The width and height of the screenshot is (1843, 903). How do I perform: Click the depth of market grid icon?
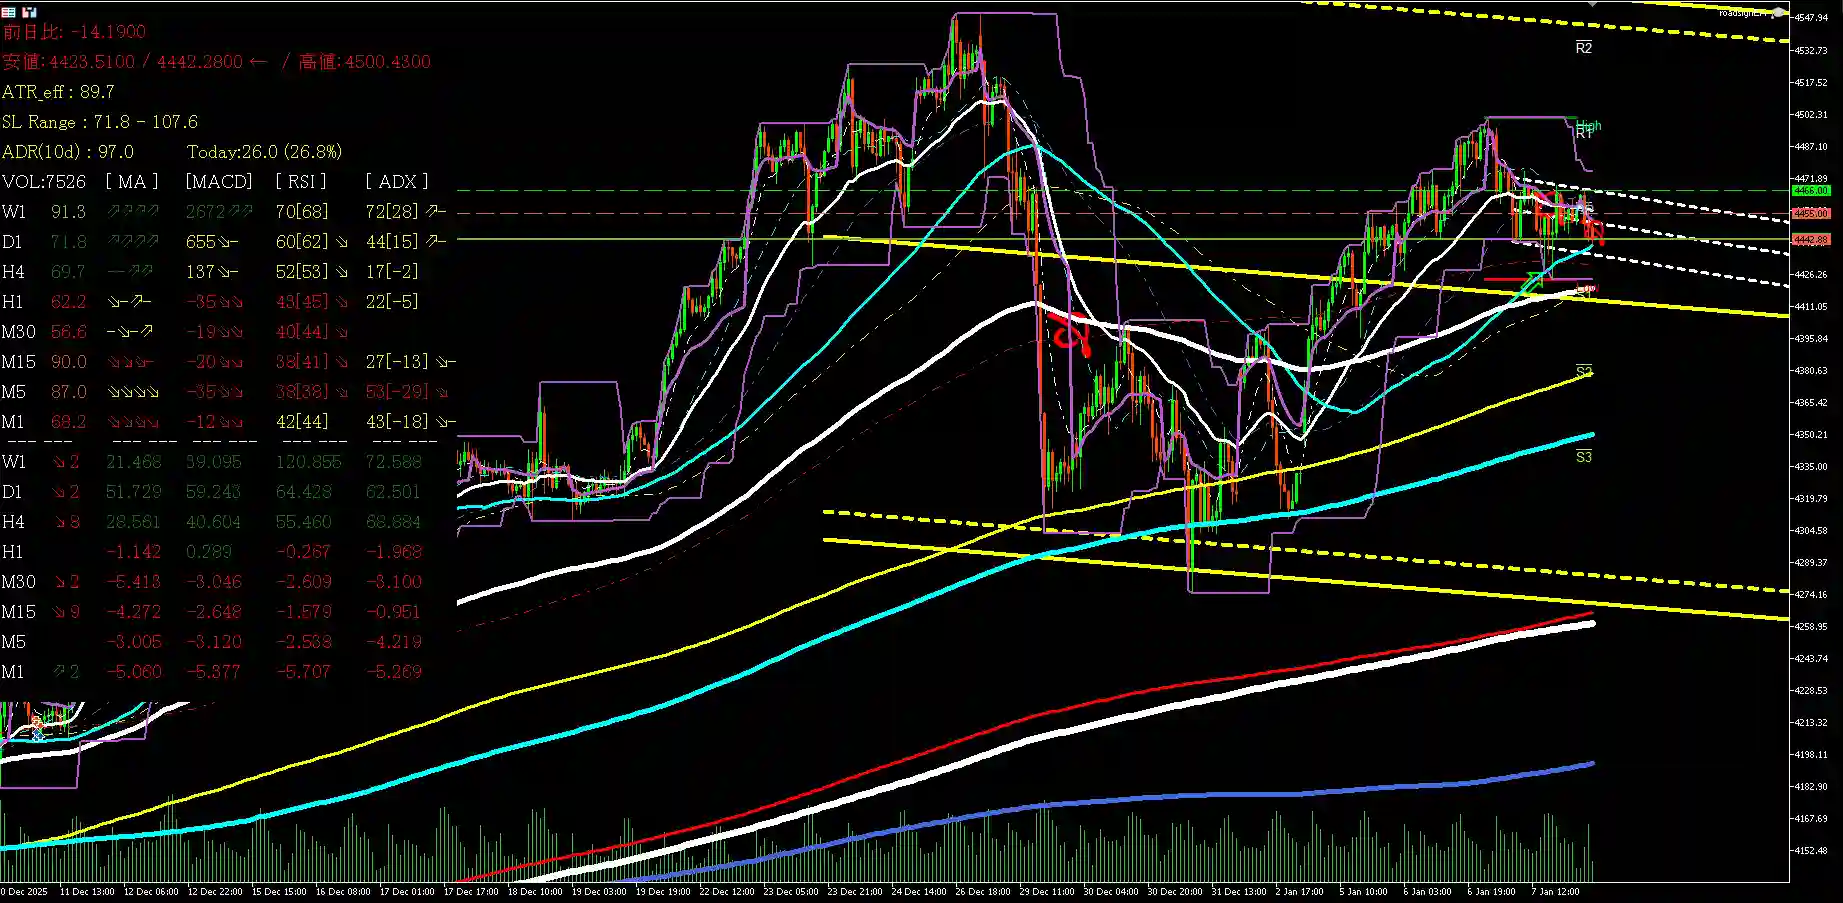pyautogui.click(x=8, y=12)
